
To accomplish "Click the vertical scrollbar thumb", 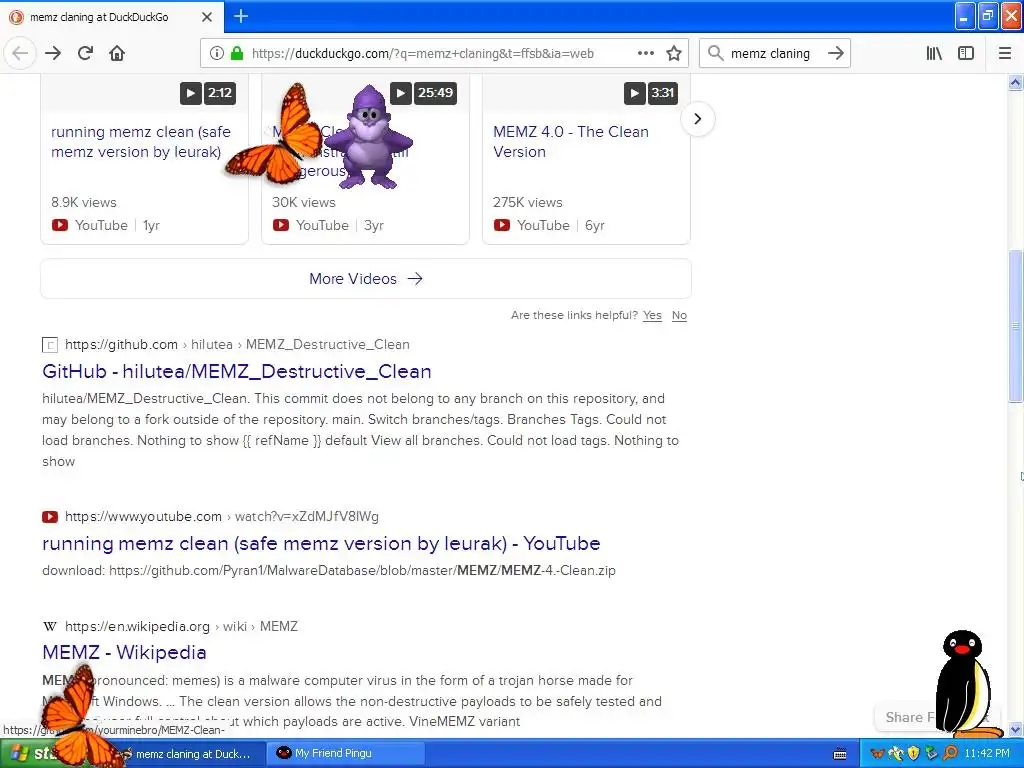I will pos(1015,327).
